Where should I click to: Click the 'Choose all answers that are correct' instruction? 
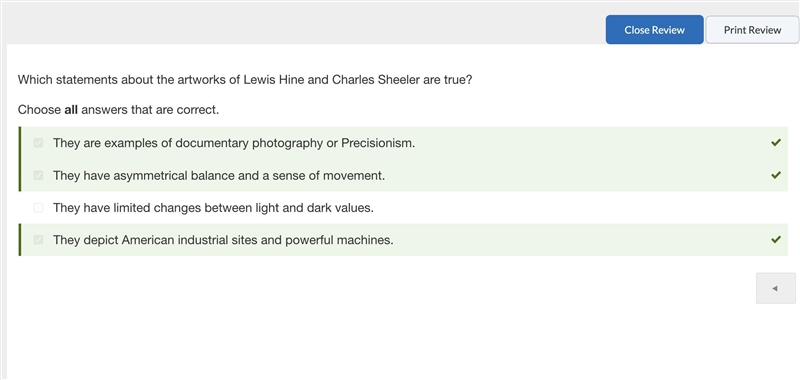[118, 110]
